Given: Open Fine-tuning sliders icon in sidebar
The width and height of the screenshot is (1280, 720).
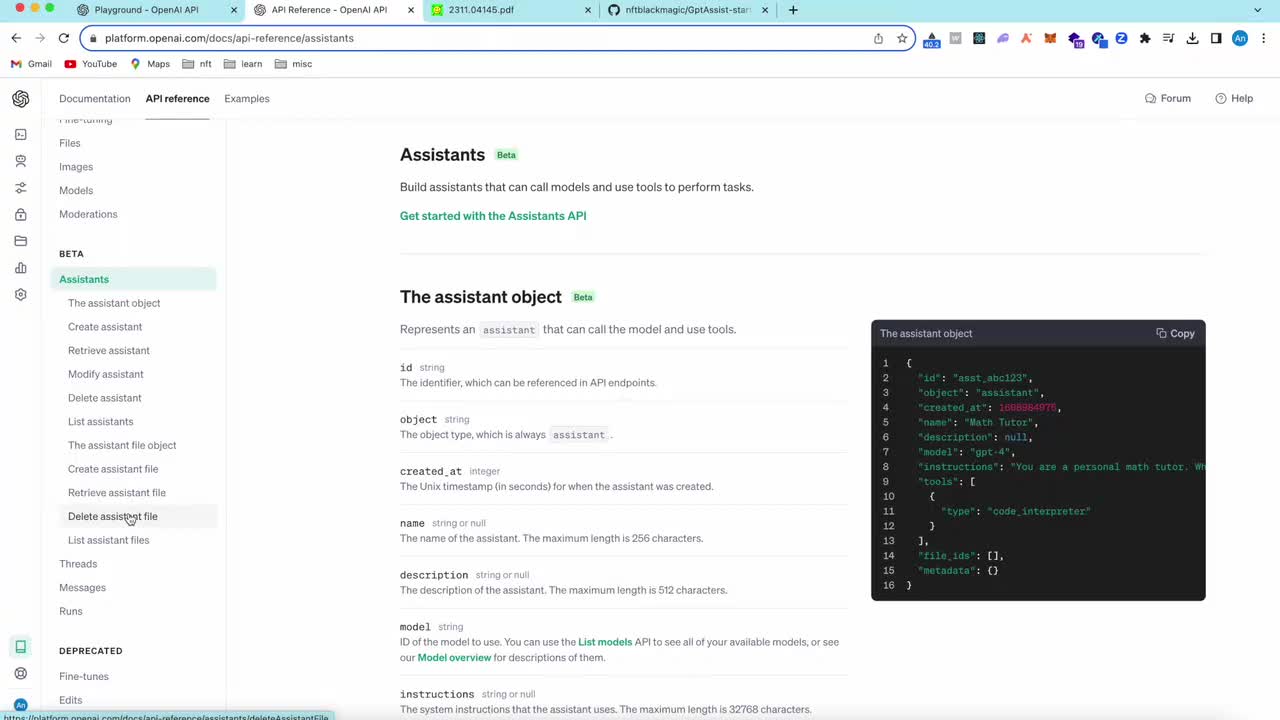Looking at the screenshot, I should tap(20, 188).
